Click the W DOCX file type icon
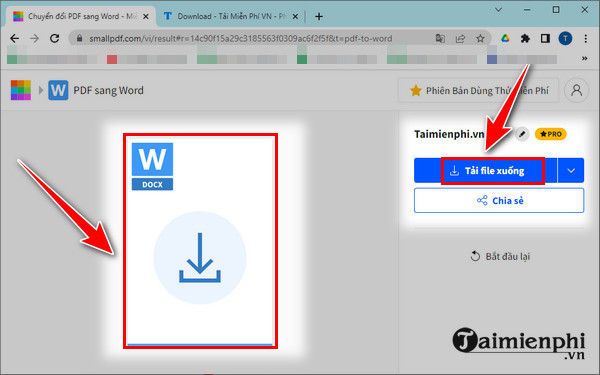600x375 pixels. click(x=152, y=166)
